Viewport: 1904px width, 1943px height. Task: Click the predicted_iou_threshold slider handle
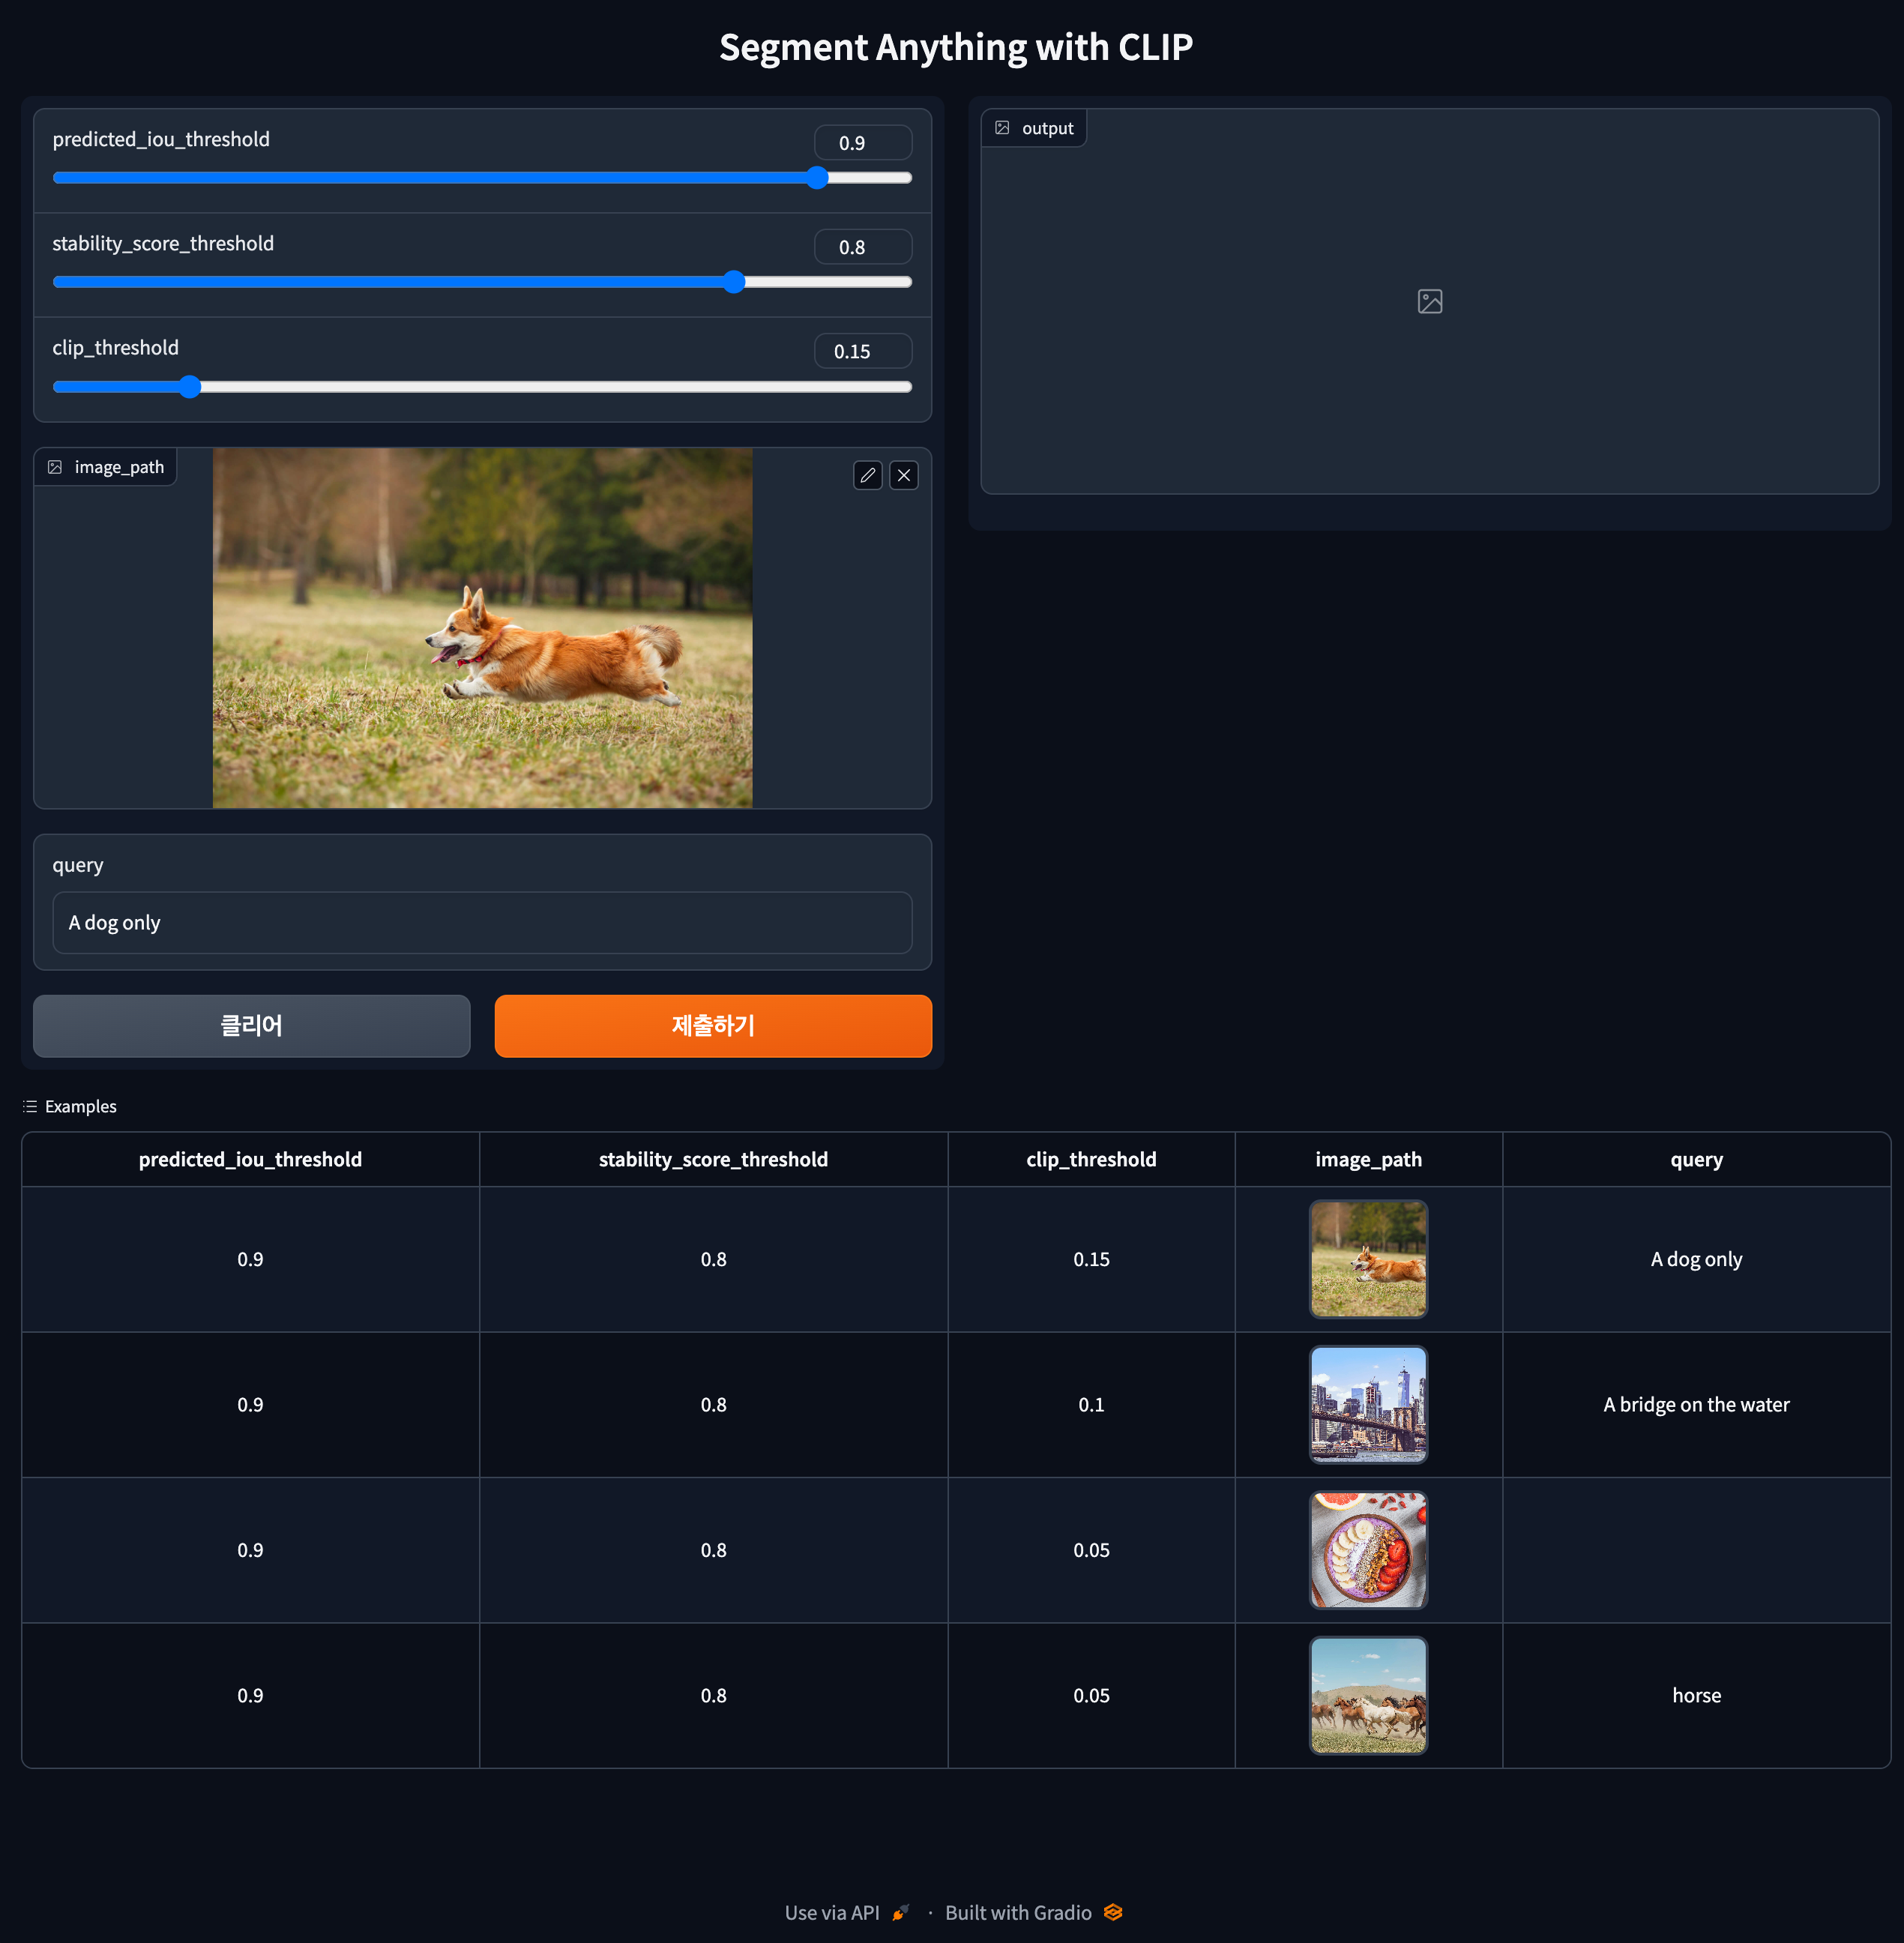(x=817, y=178)
